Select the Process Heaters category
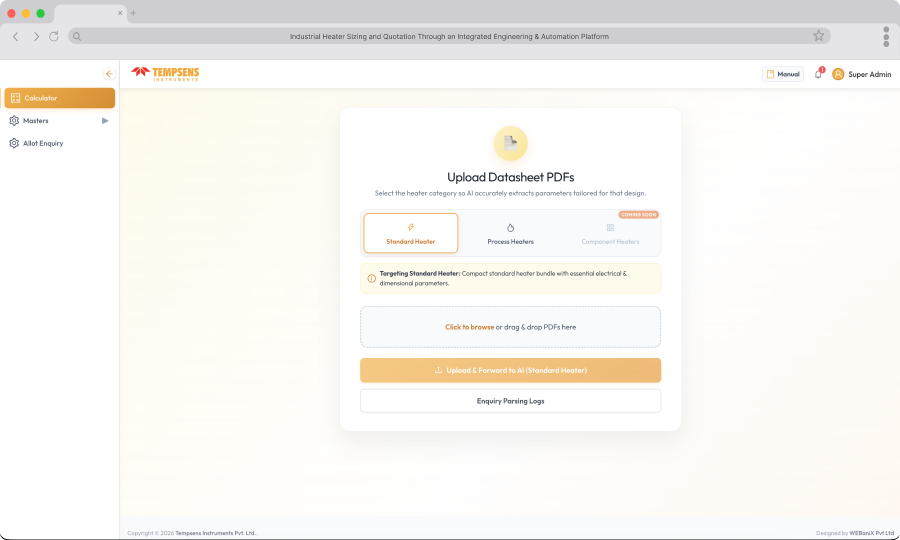The image size is (900, 540). 510,233
